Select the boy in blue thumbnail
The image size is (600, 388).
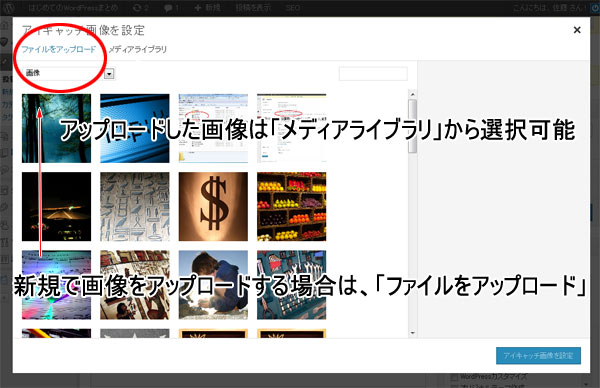coord(213,285)
